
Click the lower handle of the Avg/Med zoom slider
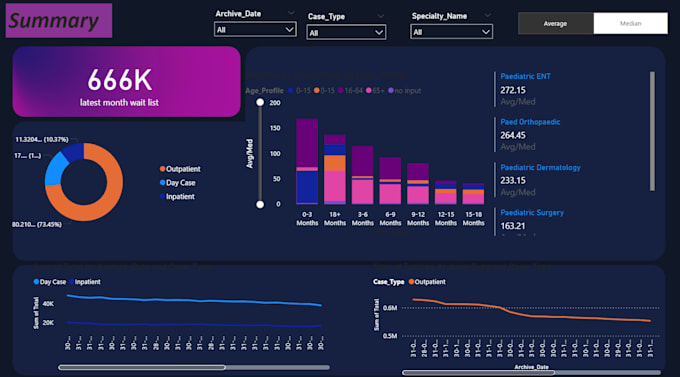tap(260, 204)
